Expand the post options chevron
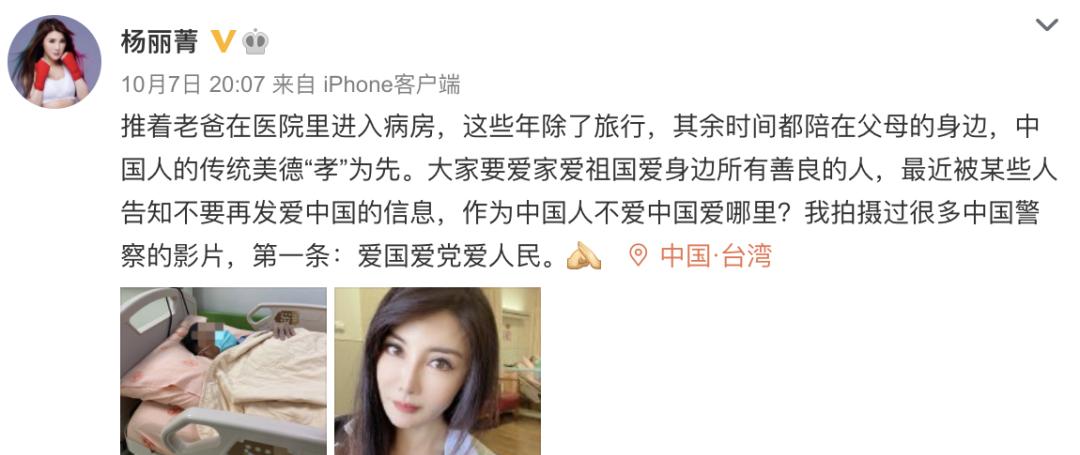Image resolution: width=1080 pixels, height=455 pixels. tap(1047, 25)
